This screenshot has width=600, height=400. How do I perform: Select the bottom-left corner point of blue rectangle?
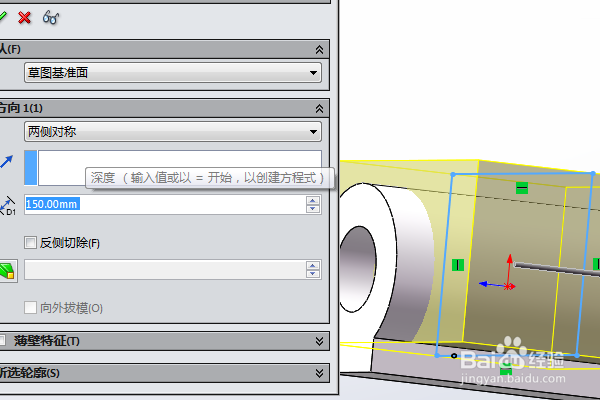tap(437, 356)
